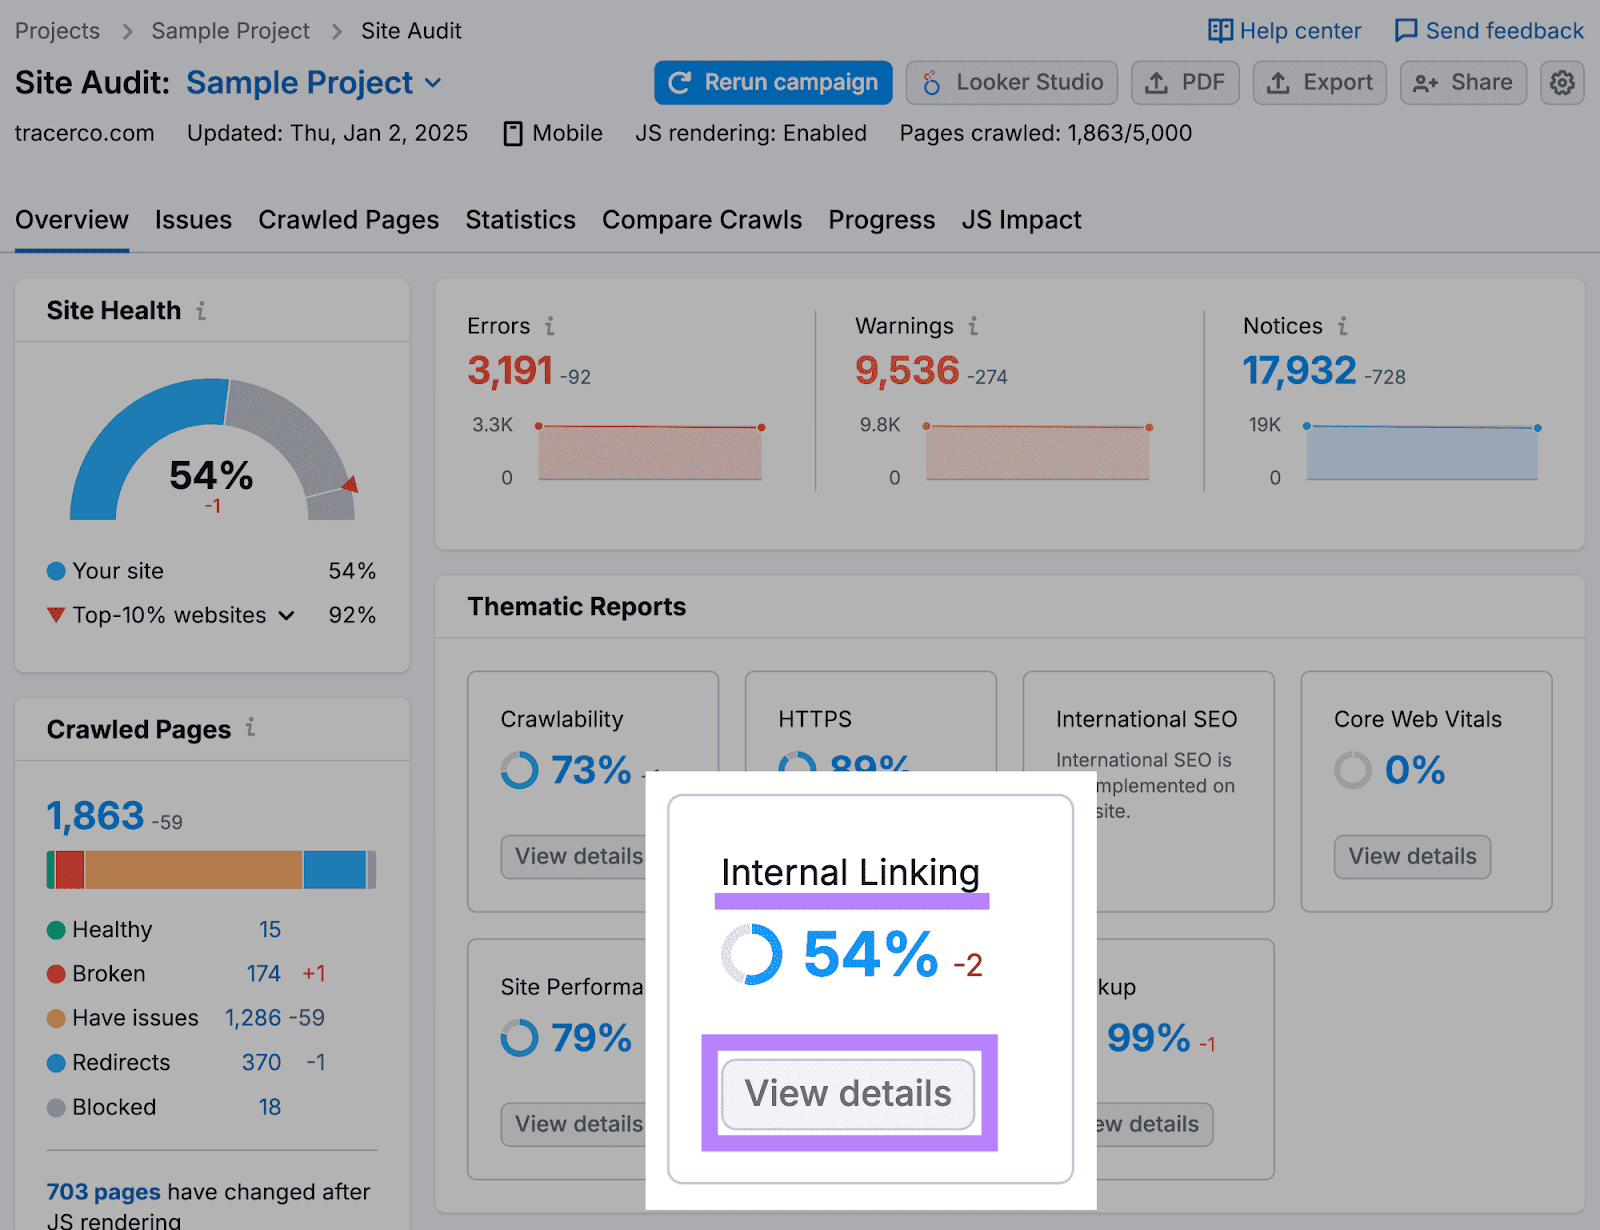
Task: Switch to the Overview tab
Action: (x=72, y=220)
